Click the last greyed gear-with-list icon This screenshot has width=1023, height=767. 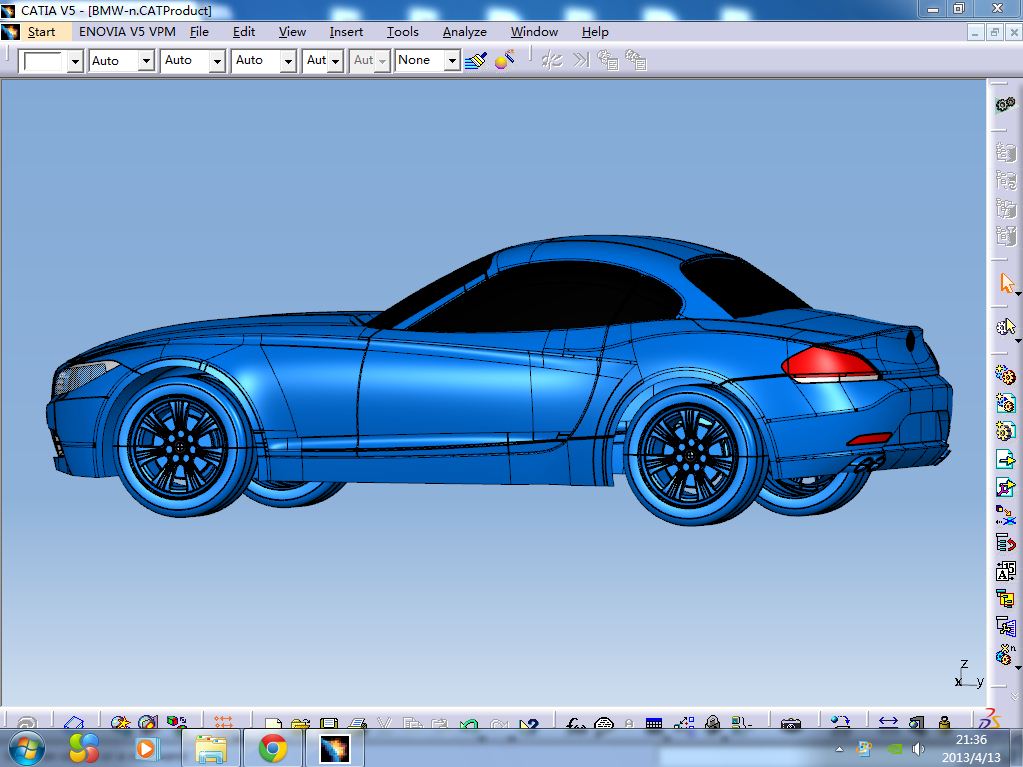[x=635, y=61]
